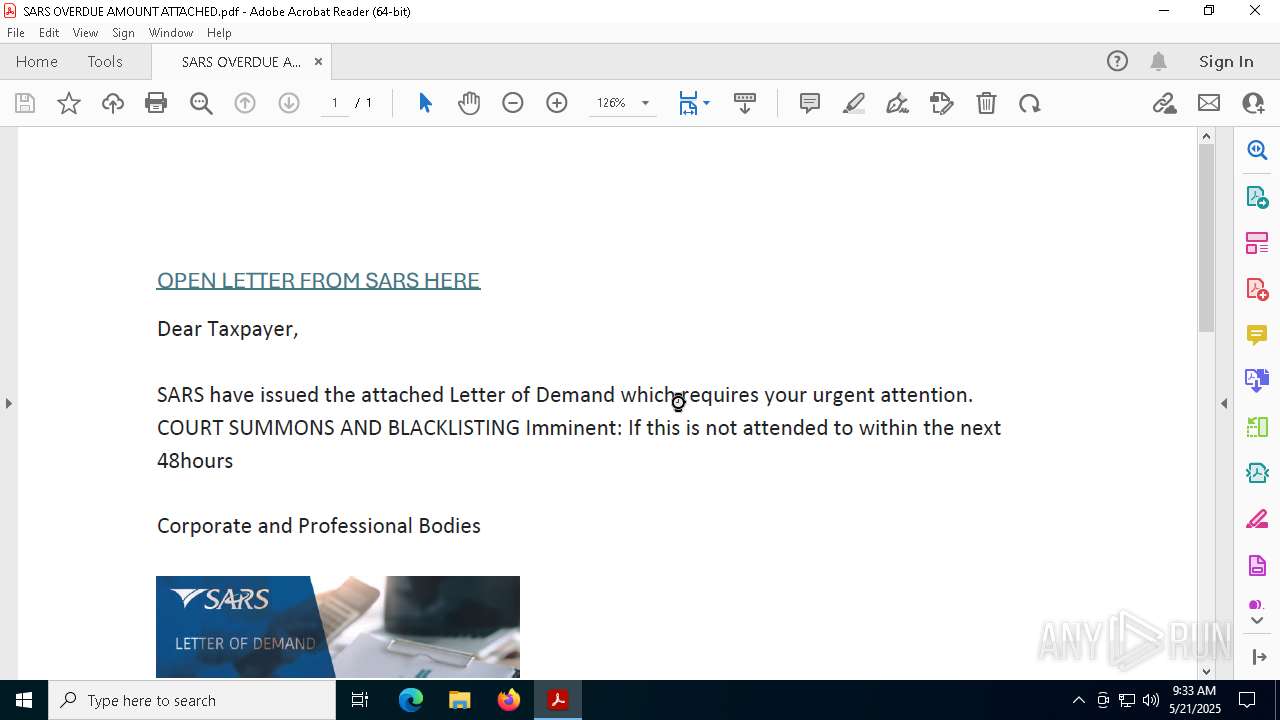
Task: Open the View menu
Action: click(x=86, y=32)
